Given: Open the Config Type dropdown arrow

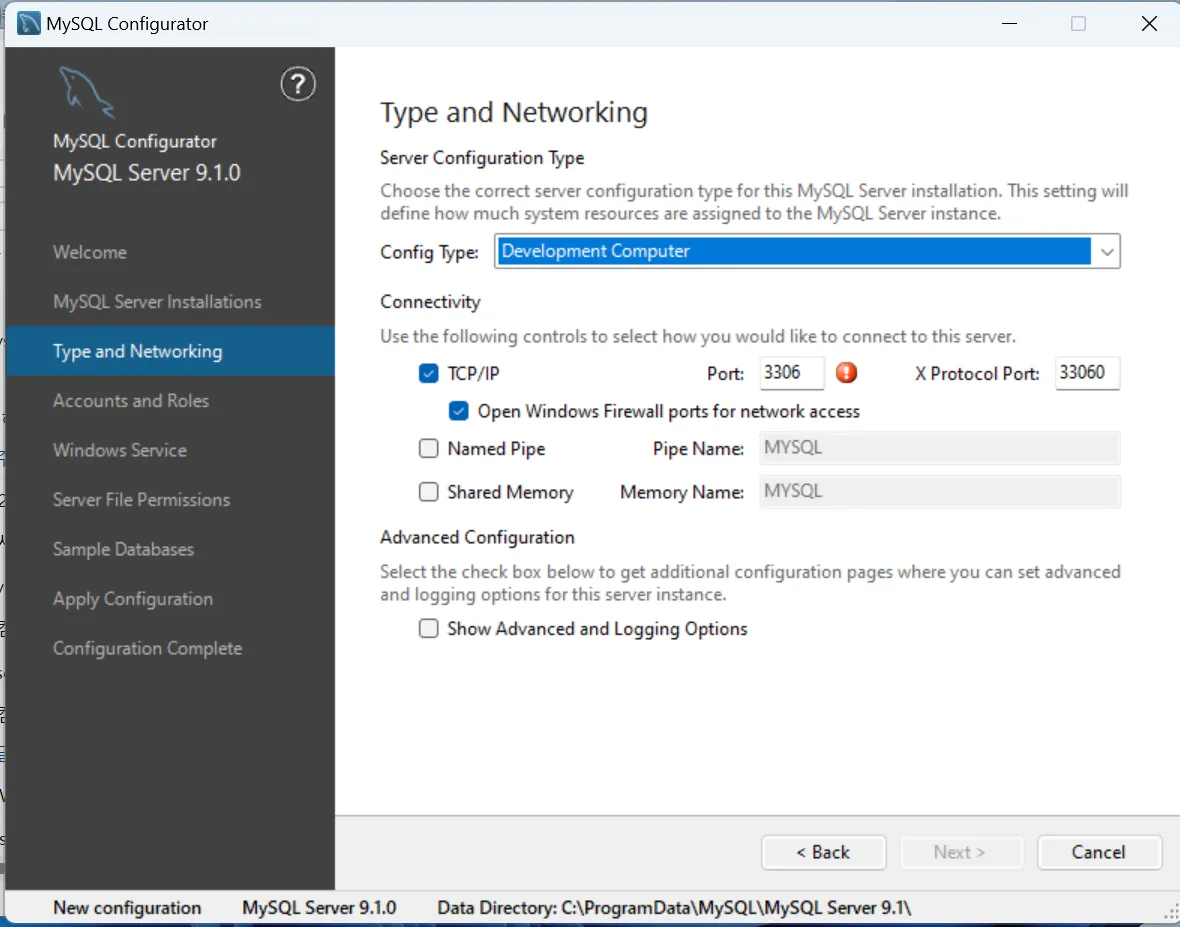Looking at the screenshot, I should 1106,251.
